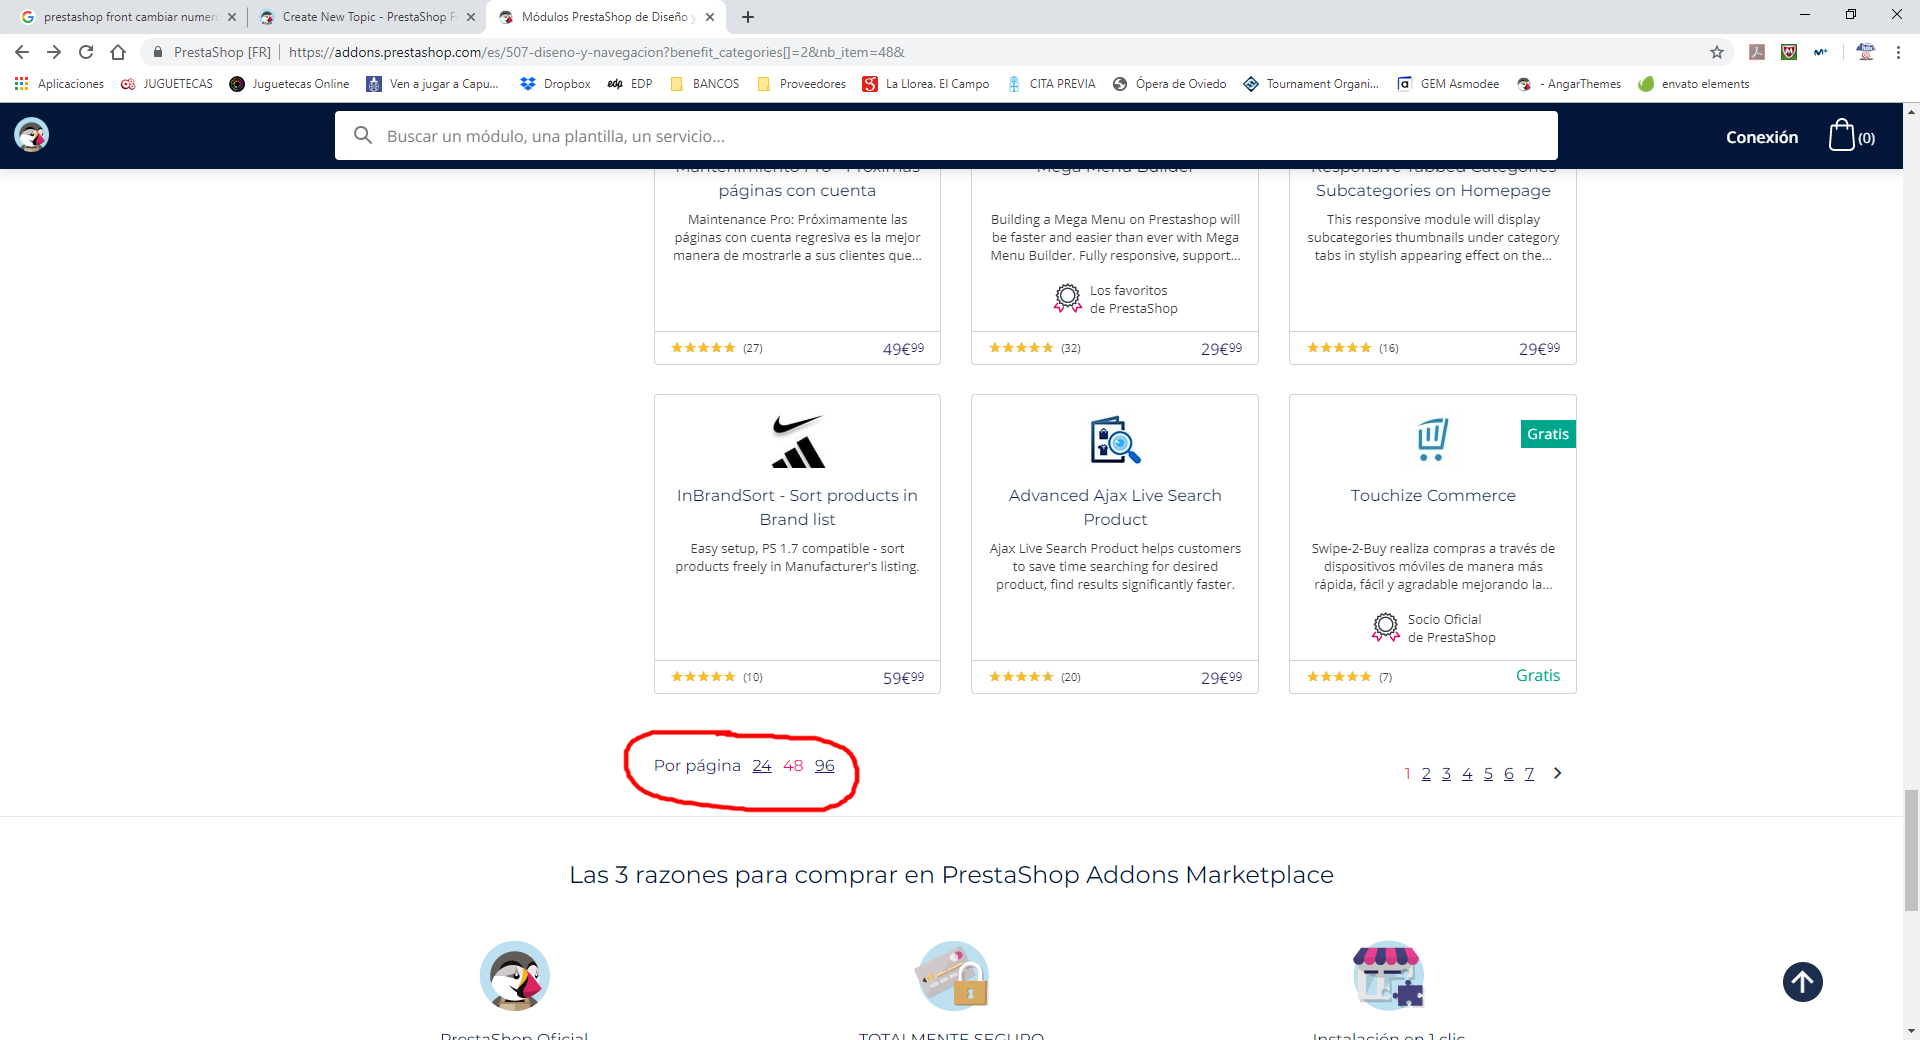Viewport: 1920px width, 1040px height.
Task: Open the envato elements bookmark
Action: point(1694,84)
